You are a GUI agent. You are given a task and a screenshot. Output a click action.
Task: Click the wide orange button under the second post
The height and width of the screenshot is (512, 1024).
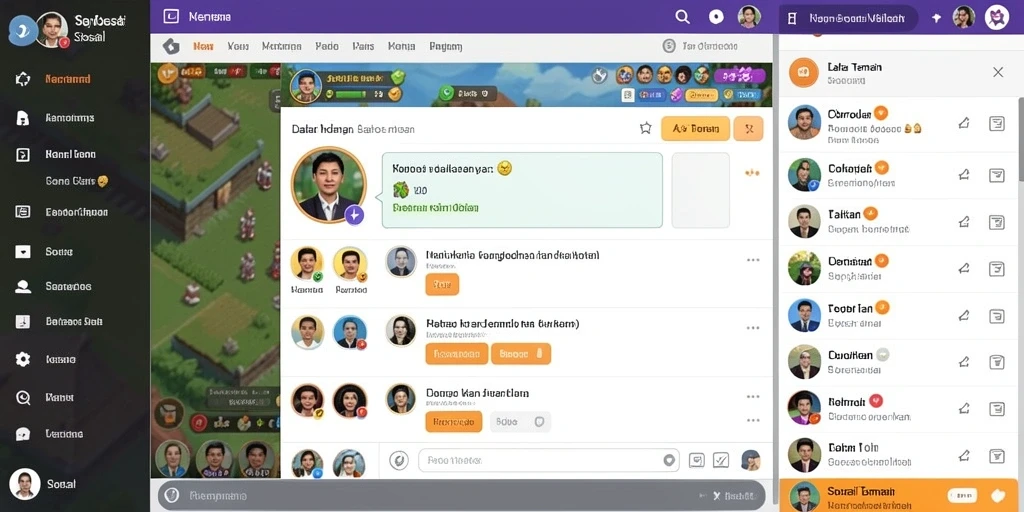point(456,354)
